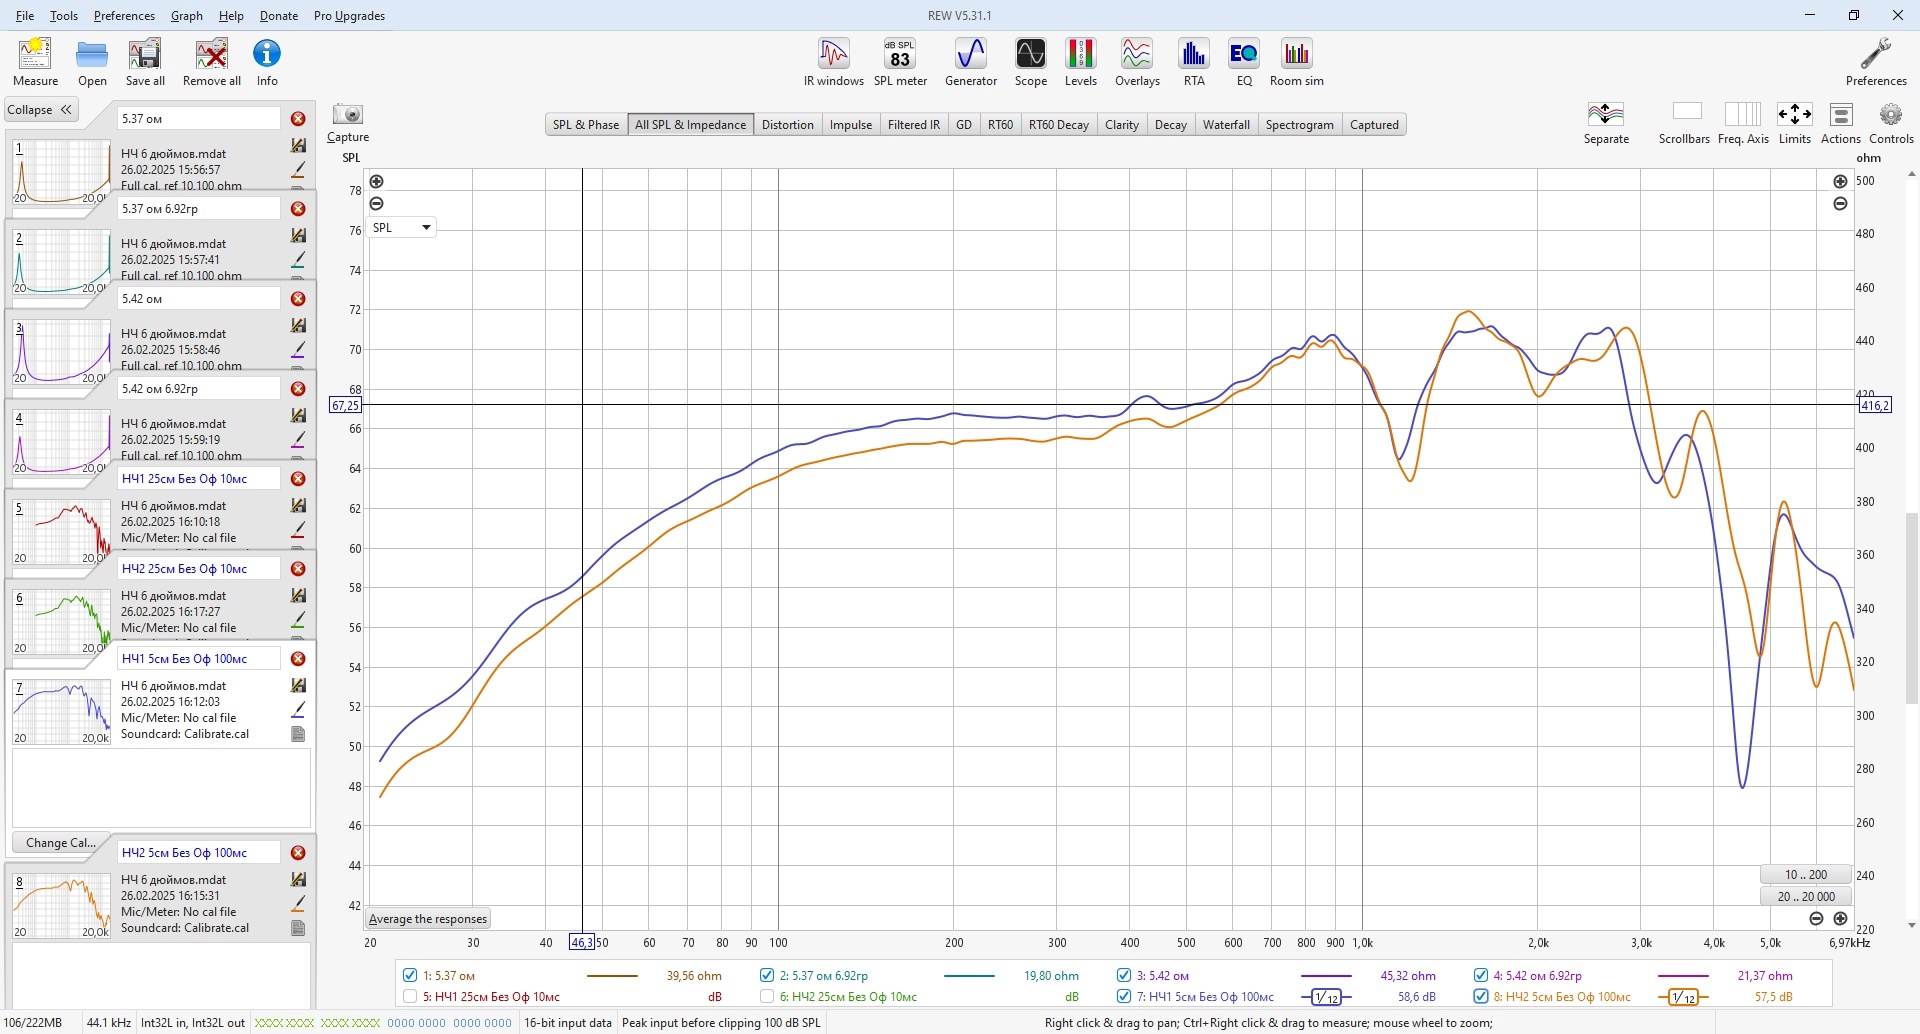
Task: Open the Graph menu
Action: tap(187, 16)
